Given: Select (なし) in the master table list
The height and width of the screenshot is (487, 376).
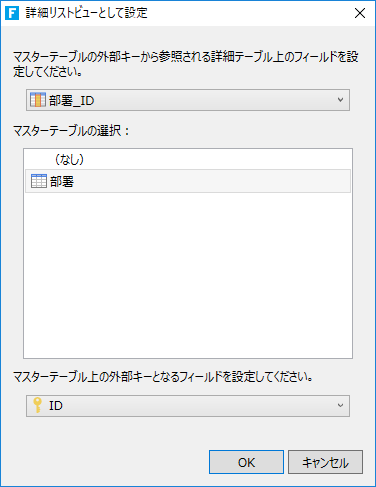Looking at the screenshot, I should tap(69, 160).
